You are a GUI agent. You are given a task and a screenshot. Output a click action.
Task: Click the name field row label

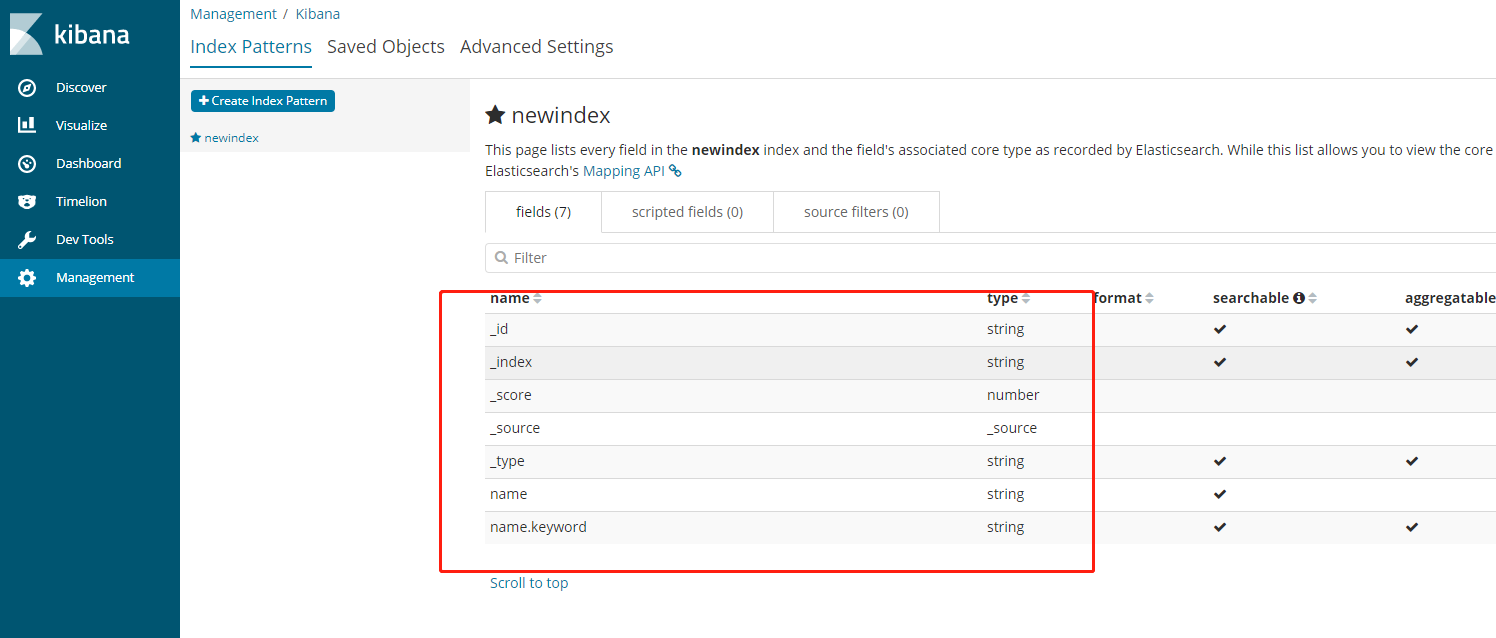point(508,494)
